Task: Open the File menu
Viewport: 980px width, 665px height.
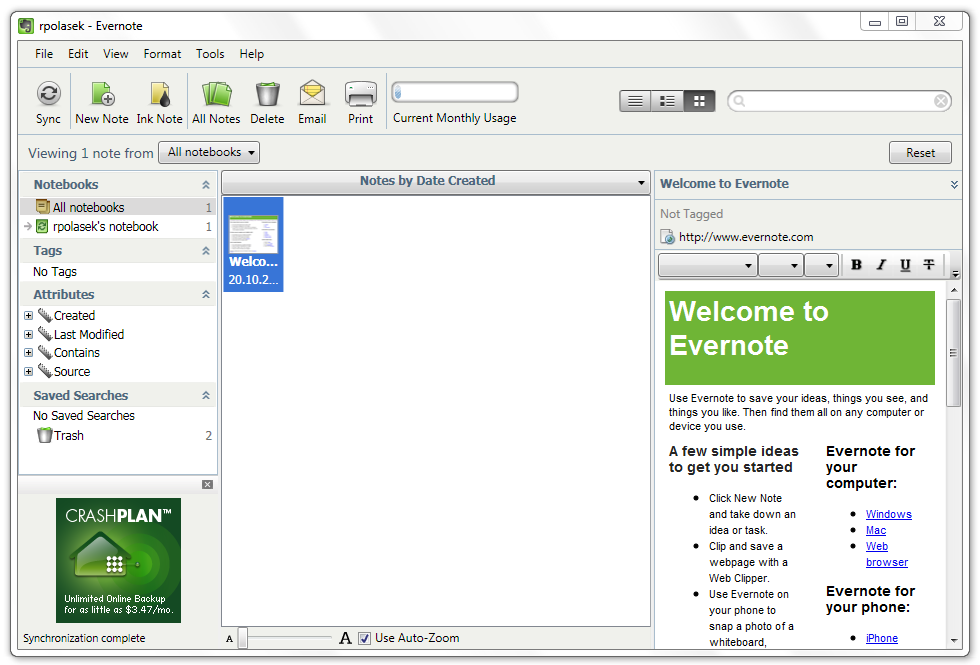Action: tap(44, 54)
